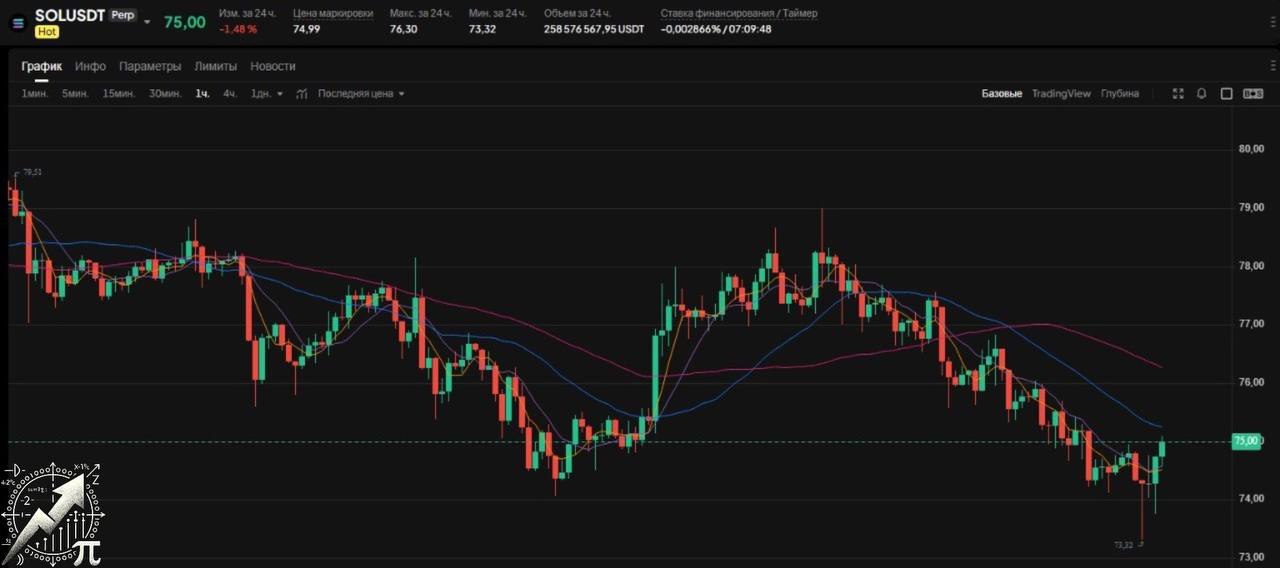Click the Ставка финансирования / Таймер label
The width and height of the screenshot is (1280, 568).
tap(738, 13)
